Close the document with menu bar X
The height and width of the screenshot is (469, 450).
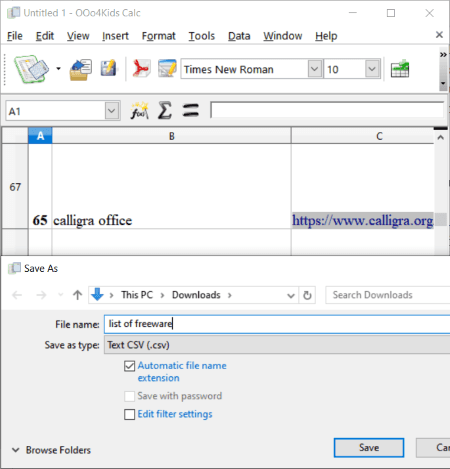coord(439,35)
